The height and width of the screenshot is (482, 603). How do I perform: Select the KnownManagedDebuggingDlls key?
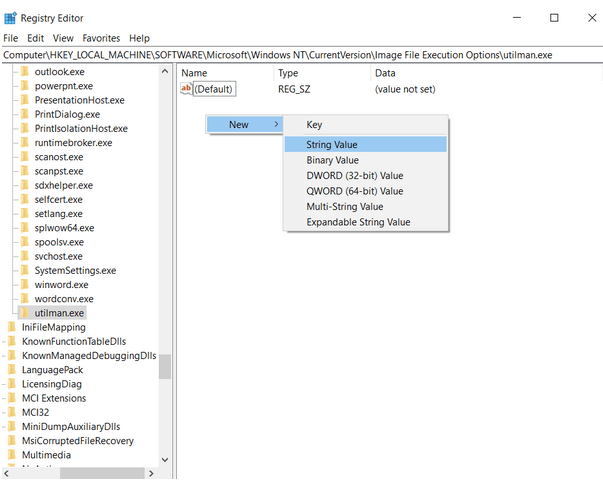(89, 356)
